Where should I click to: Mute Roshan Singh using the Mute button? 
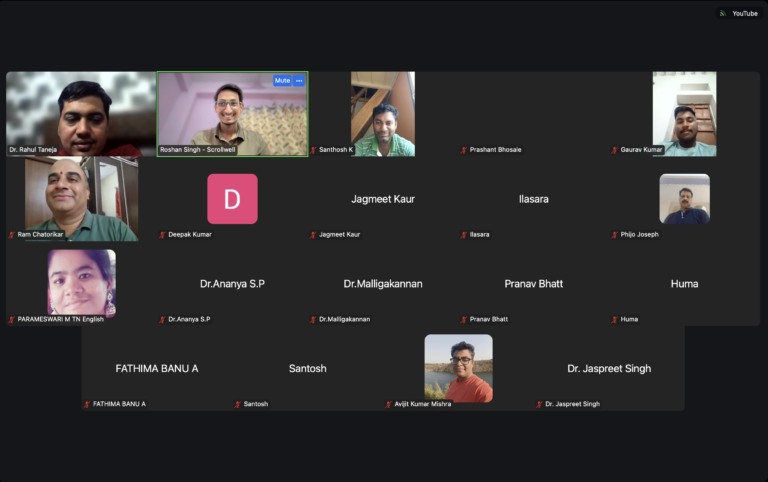[282, 81]
